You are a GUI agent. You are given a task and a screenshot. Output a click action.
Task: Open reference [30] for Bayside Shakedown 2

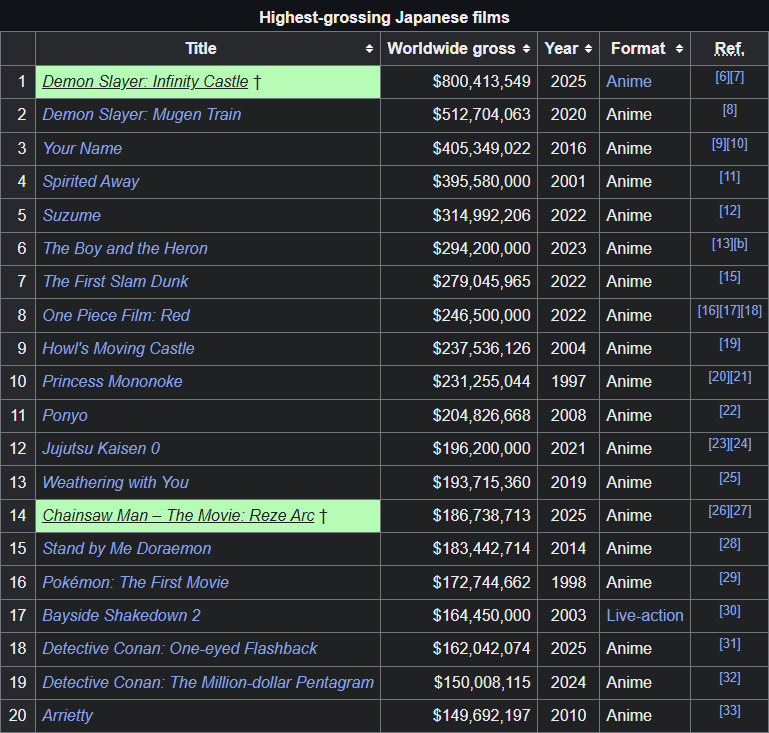730,611
